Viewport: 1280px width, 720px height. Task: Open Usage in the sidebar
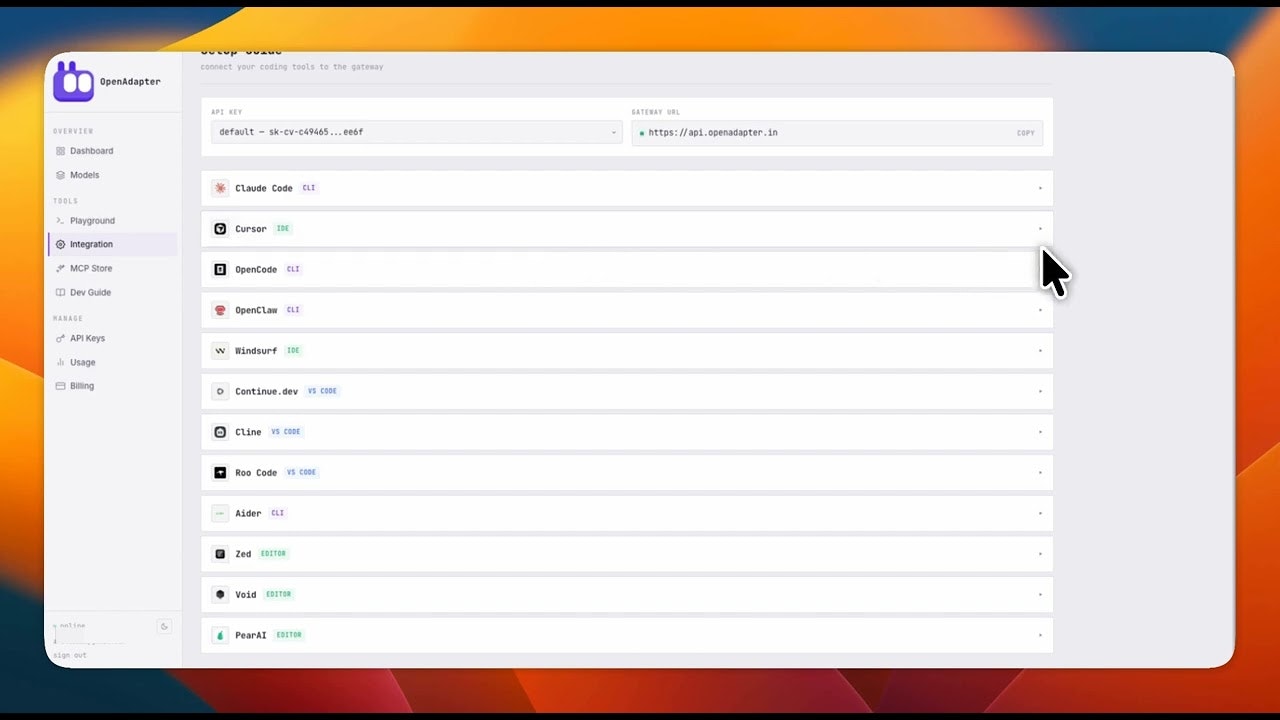pos(112,362)
